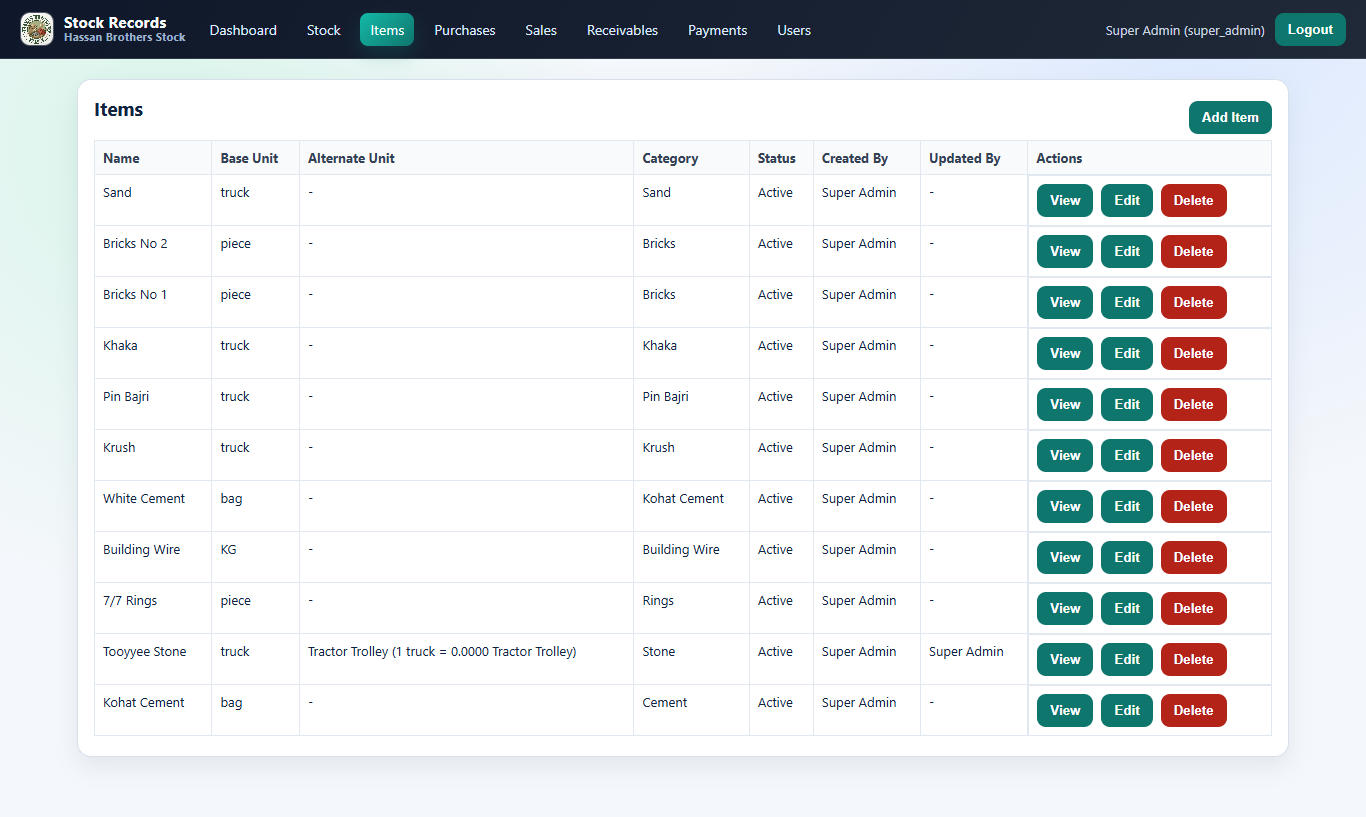Go to the Stock nav item

click(x=324, y=30)
